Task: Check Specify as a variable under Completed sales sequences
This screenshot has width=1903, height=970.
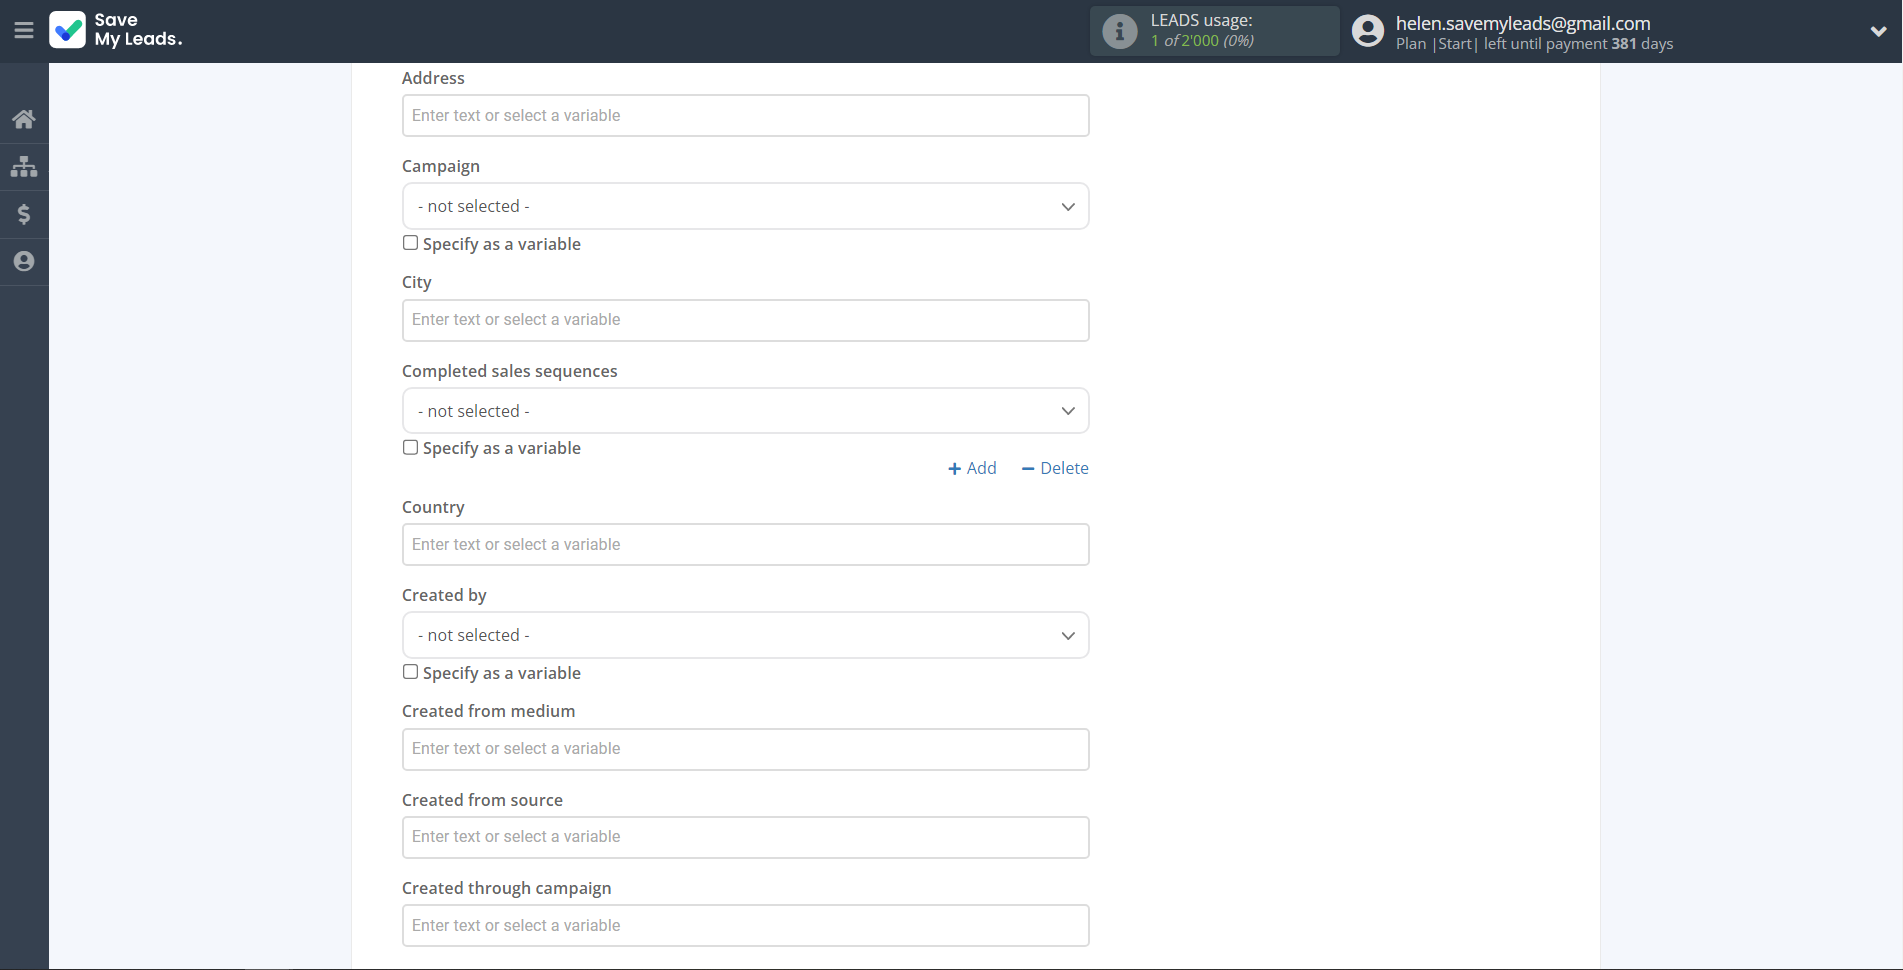Action: [x=410, y=447]
